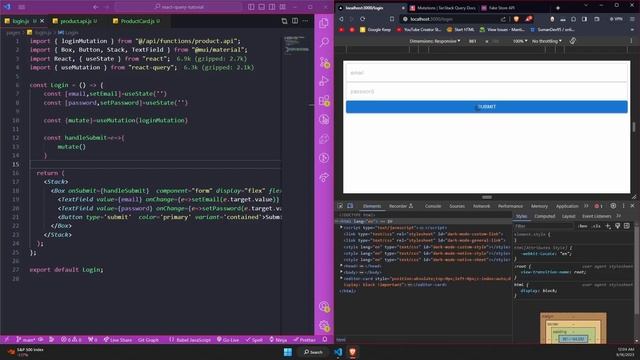The image size is (640, 360).
Task: Click the Filter field in the Styles pane
Action: 543,226
